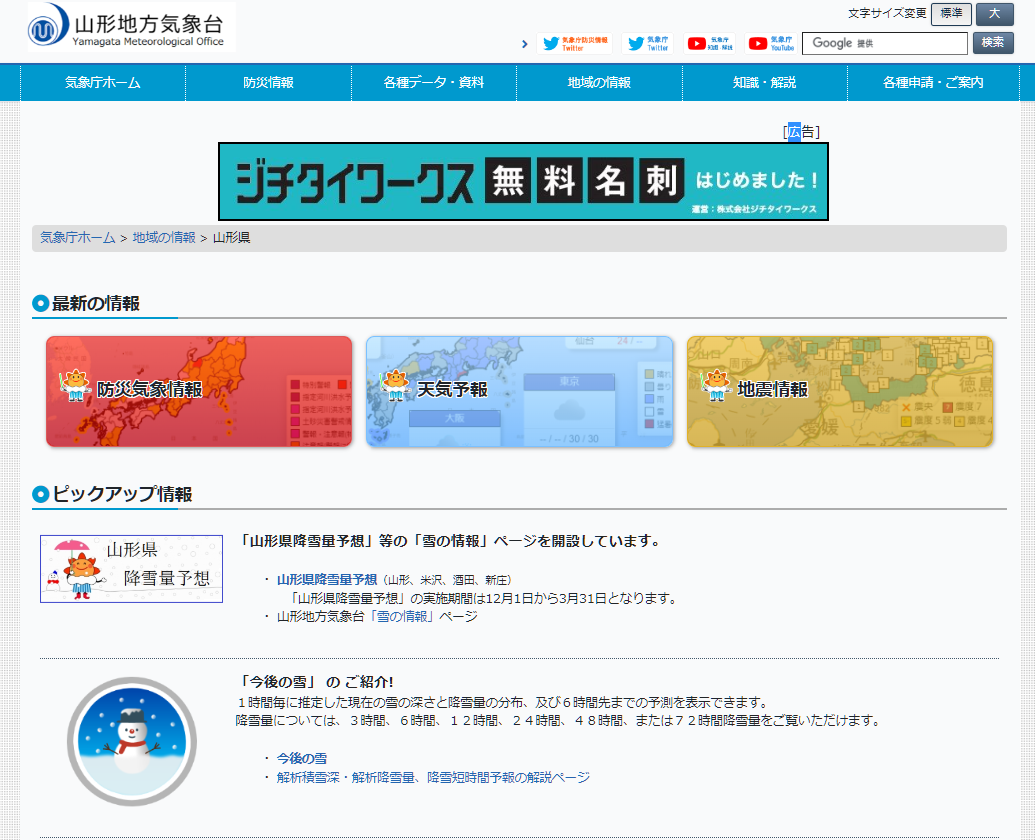Select the 防災気象情報 red banner
This screenshot has width=1035, height=840.
point(197,391)
